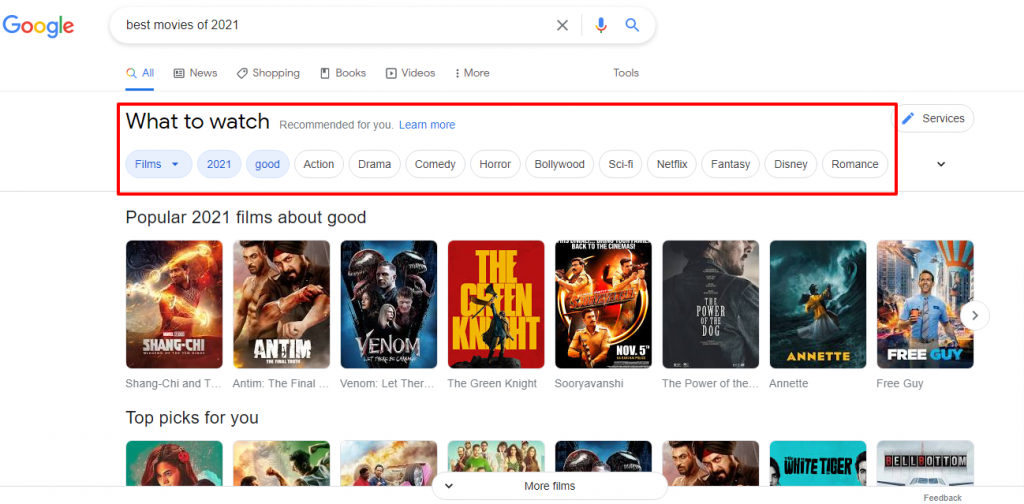Open the Learn more link
This screenshot has width=1024, height=504.
[427, 125]
